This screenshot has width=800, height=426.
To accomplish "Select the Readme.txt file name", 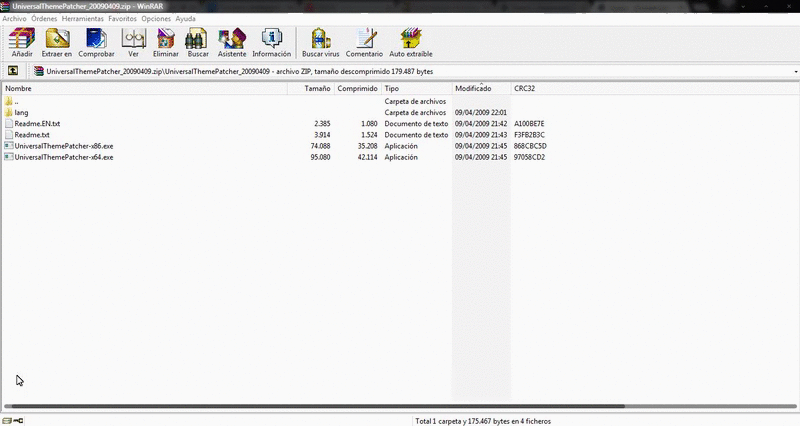I will click(32, 135).
